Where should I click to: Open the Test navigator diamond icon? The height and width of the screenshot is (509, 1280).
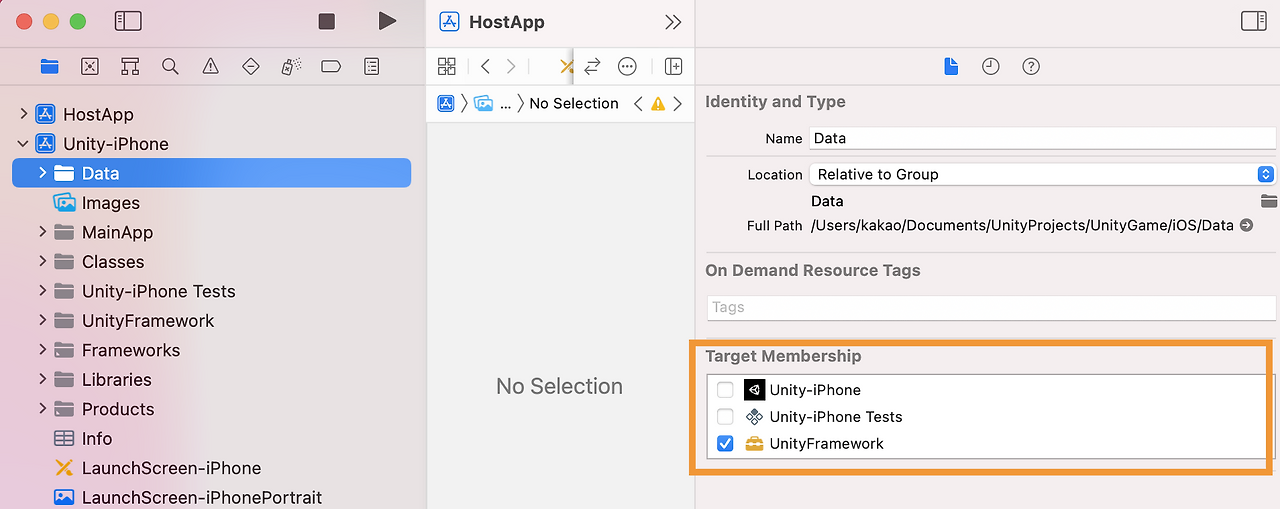click(x=251, y=66)
